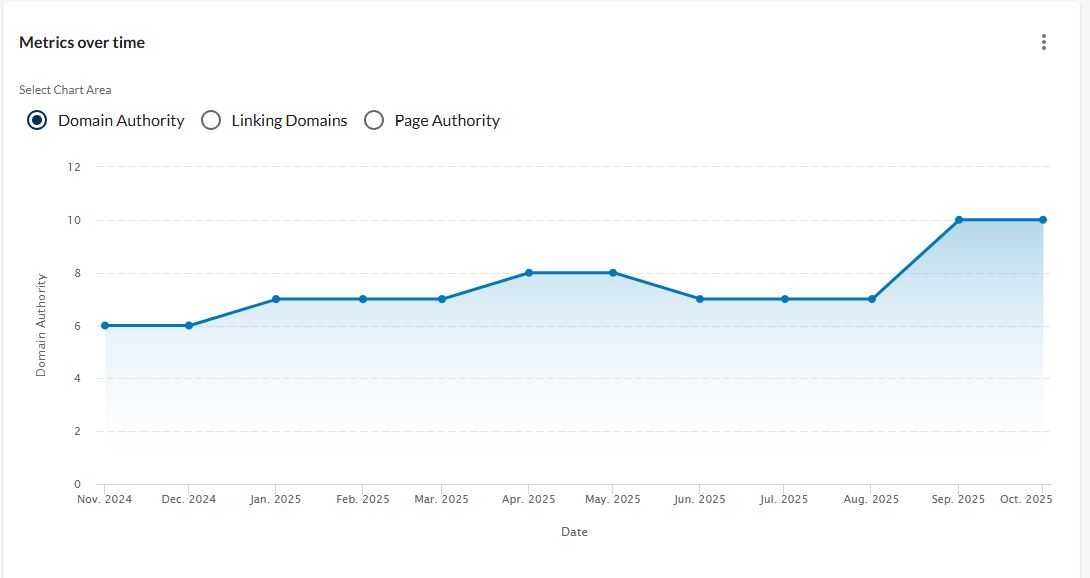The height and width of the screenshot is (578, 1090).
Task: Select the Aug. 2025 data point
Action: click(x=872, y=299)
